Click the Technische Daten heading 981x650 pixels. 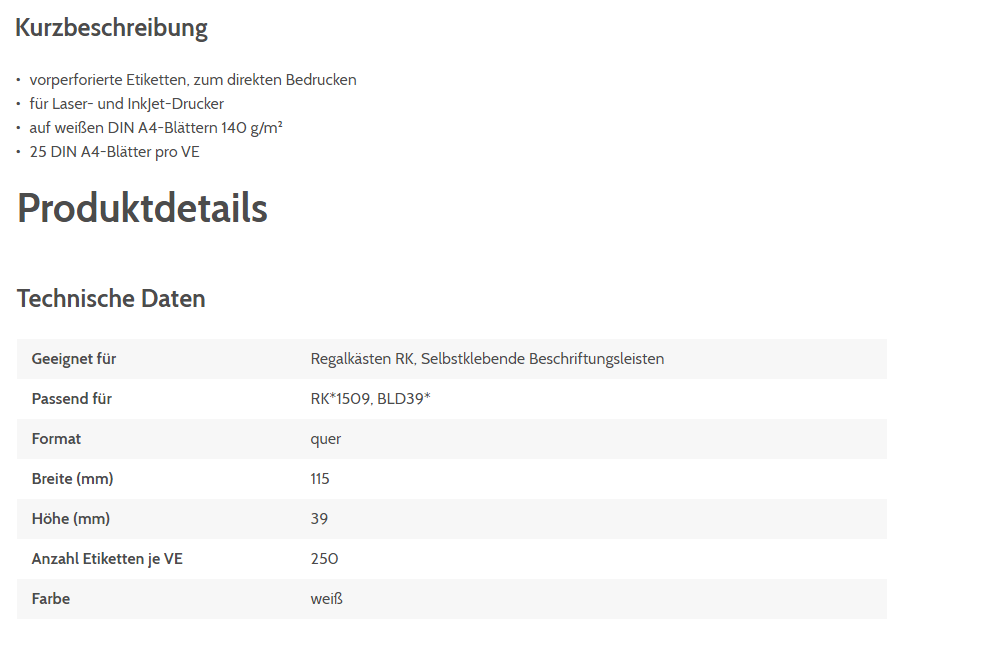pyautogui.click(x=111, y=298)
